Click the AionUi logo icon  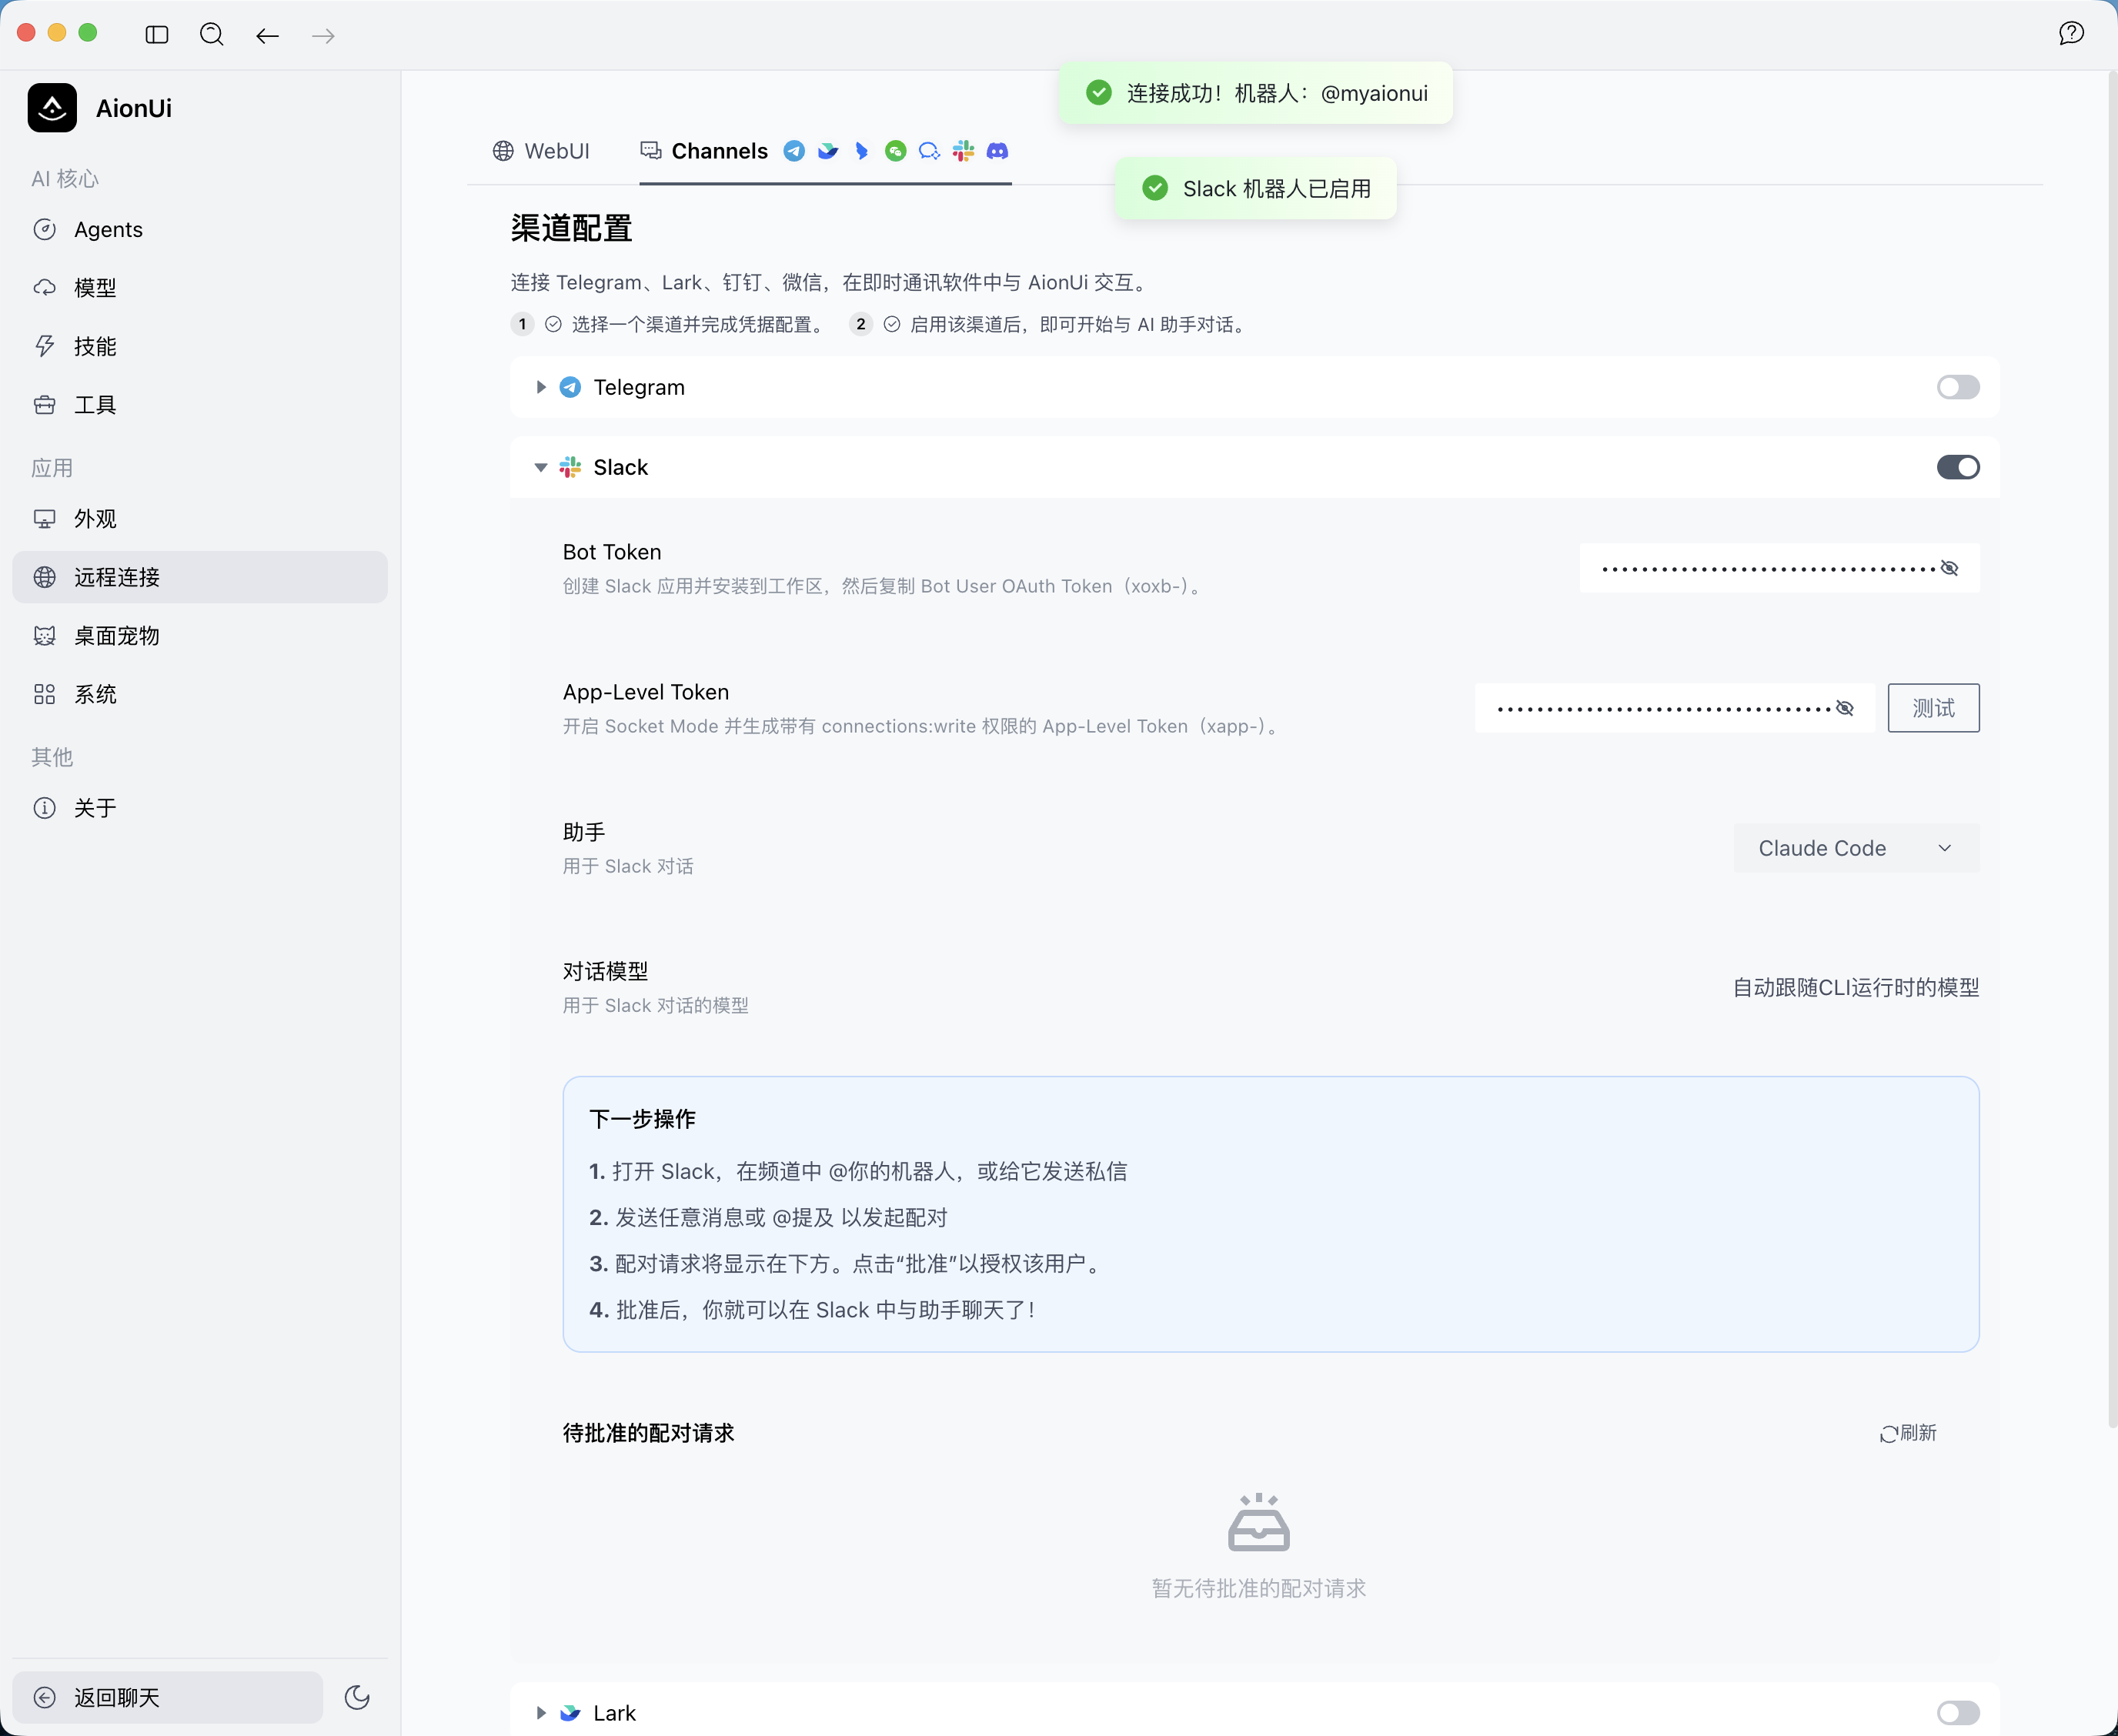click(x=52, y=108)
